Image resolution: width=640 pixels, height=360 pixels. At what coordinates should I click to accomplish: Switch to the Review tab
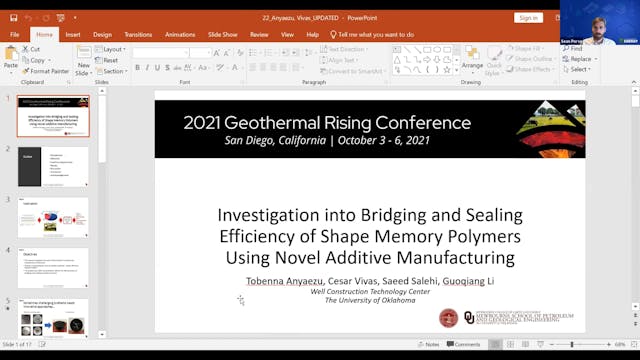pyautogui.click(x=259, y=35)
